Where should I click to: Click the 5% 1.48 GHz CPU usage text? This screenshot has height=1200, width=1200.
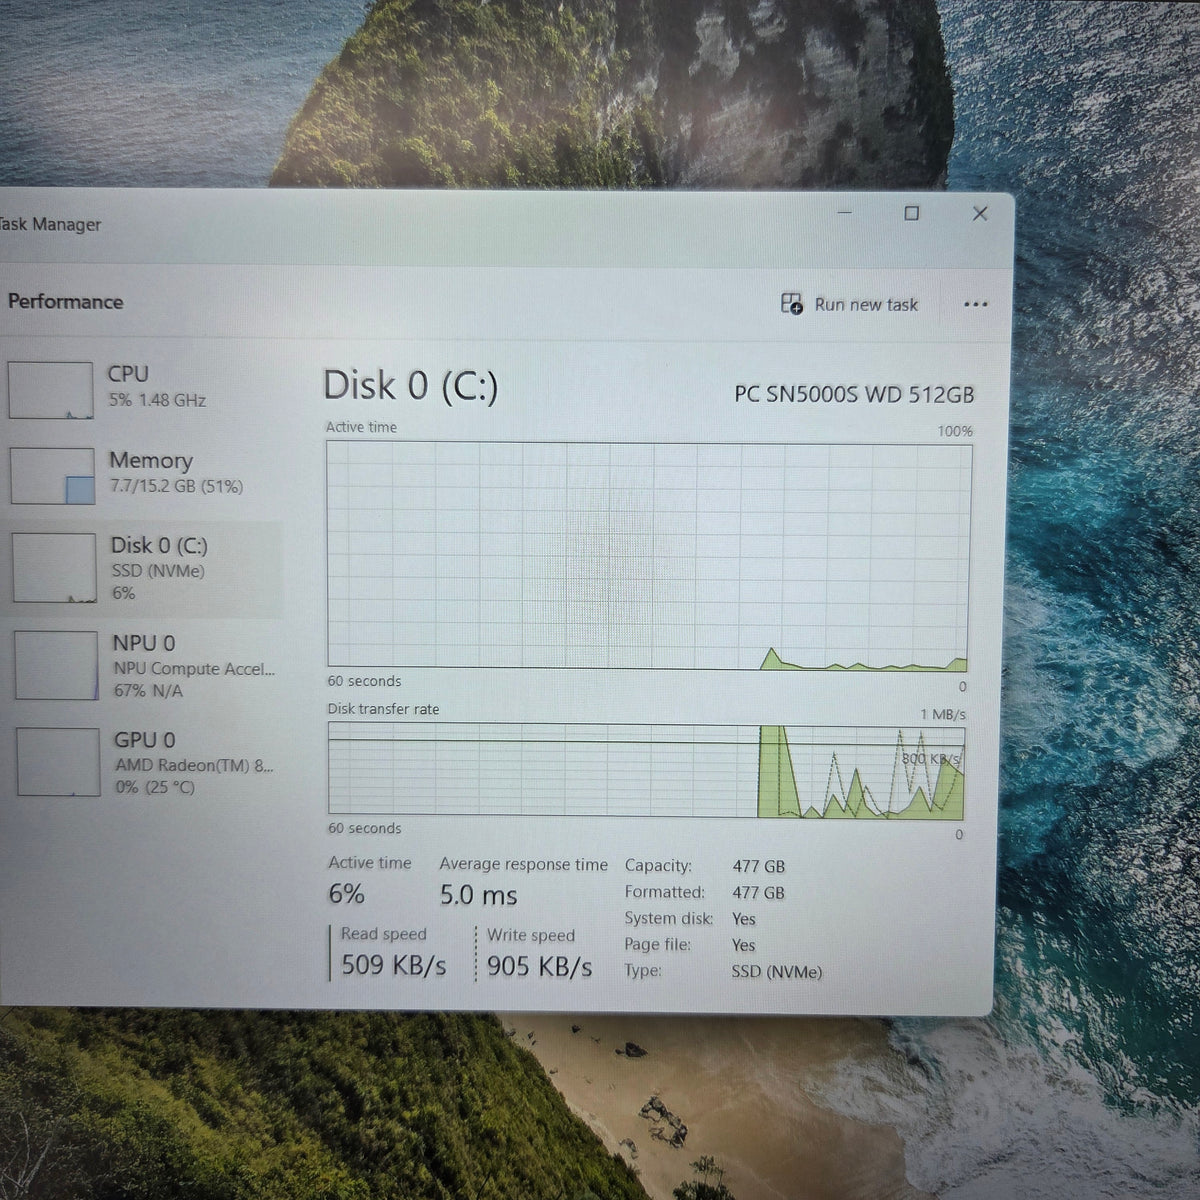[157, 400]
